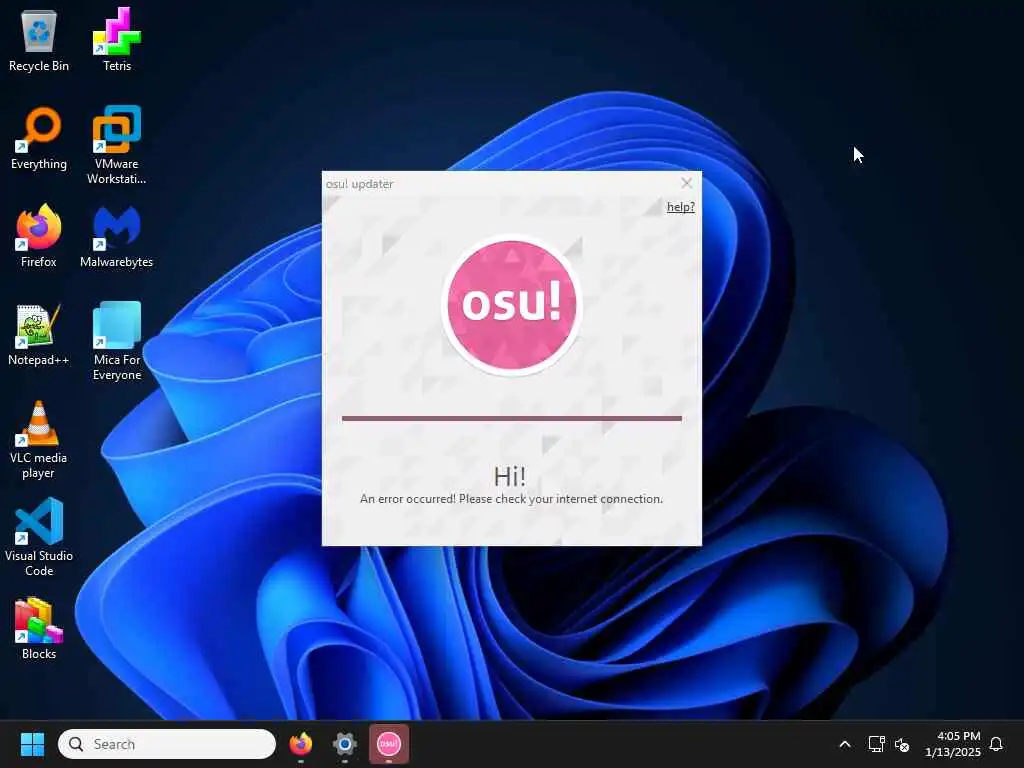Open the Settings gear taskbar app

pos(345,744)
